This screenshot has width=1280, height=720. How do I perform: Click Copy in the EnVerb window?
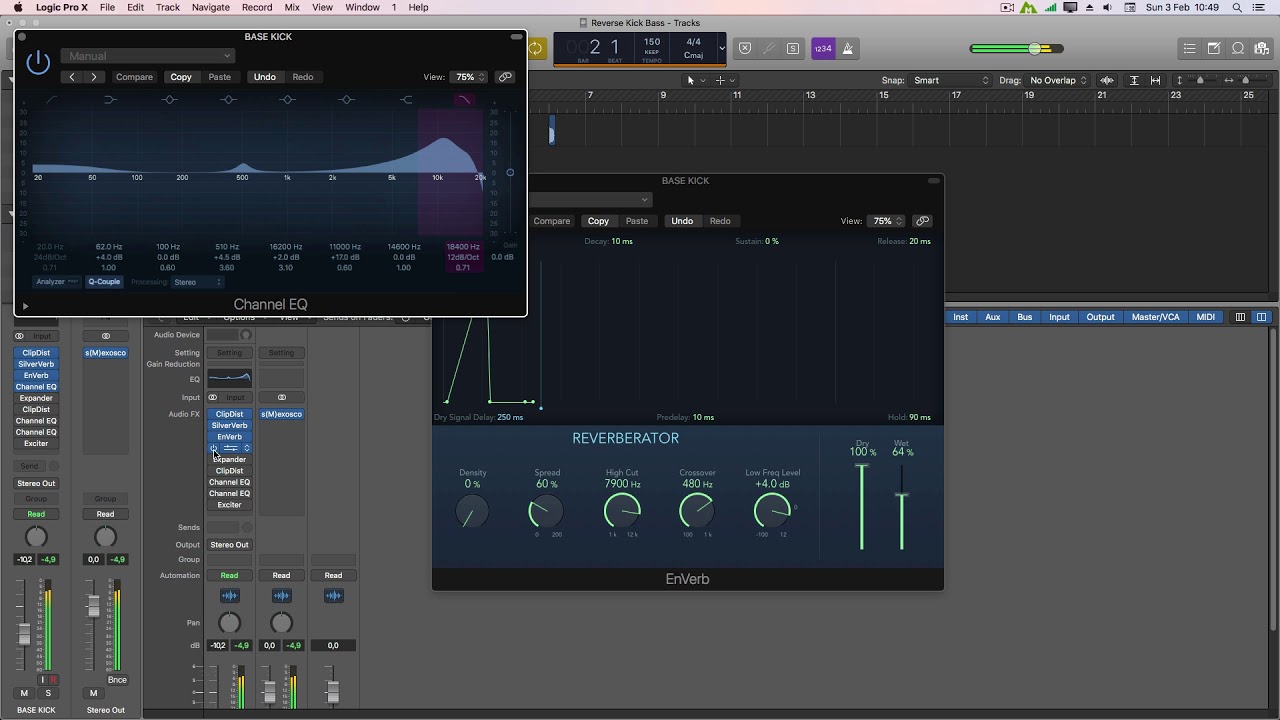pyautogui.click(x=598, y=221)
